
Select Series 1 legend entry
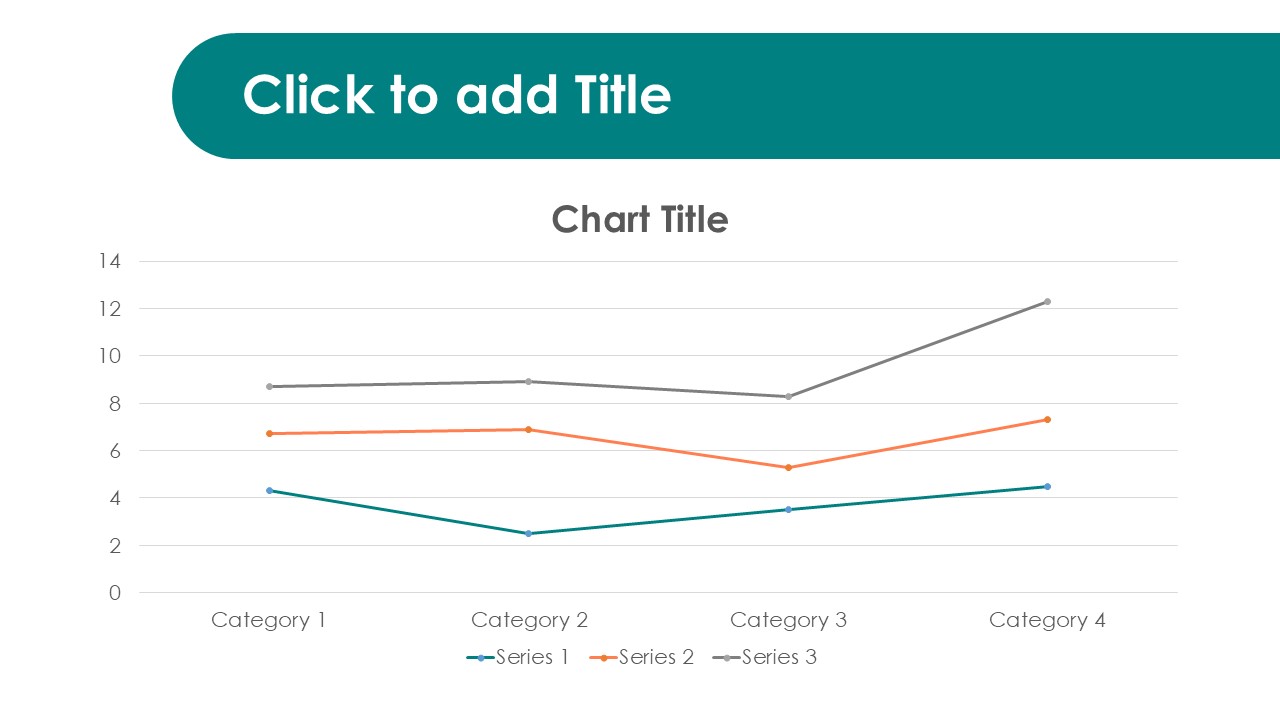click(518, 657)
